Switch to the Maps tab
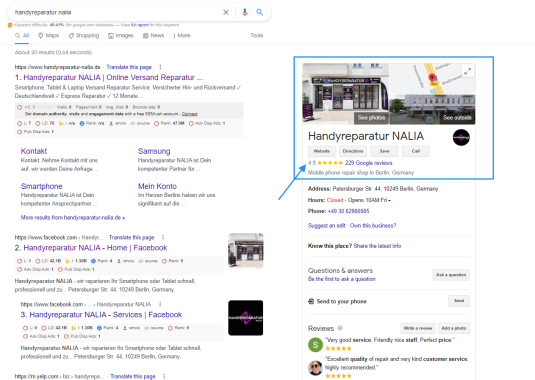This screenshot has width=535, height=380. [x=48, y=35]
